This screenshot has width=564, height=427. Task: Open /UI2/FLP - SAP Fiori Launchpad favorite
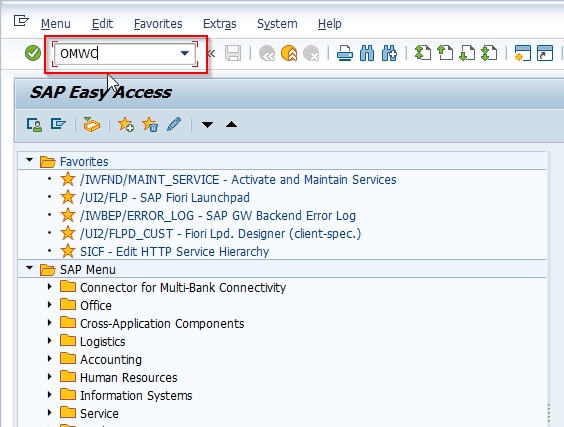coord(165,197)
